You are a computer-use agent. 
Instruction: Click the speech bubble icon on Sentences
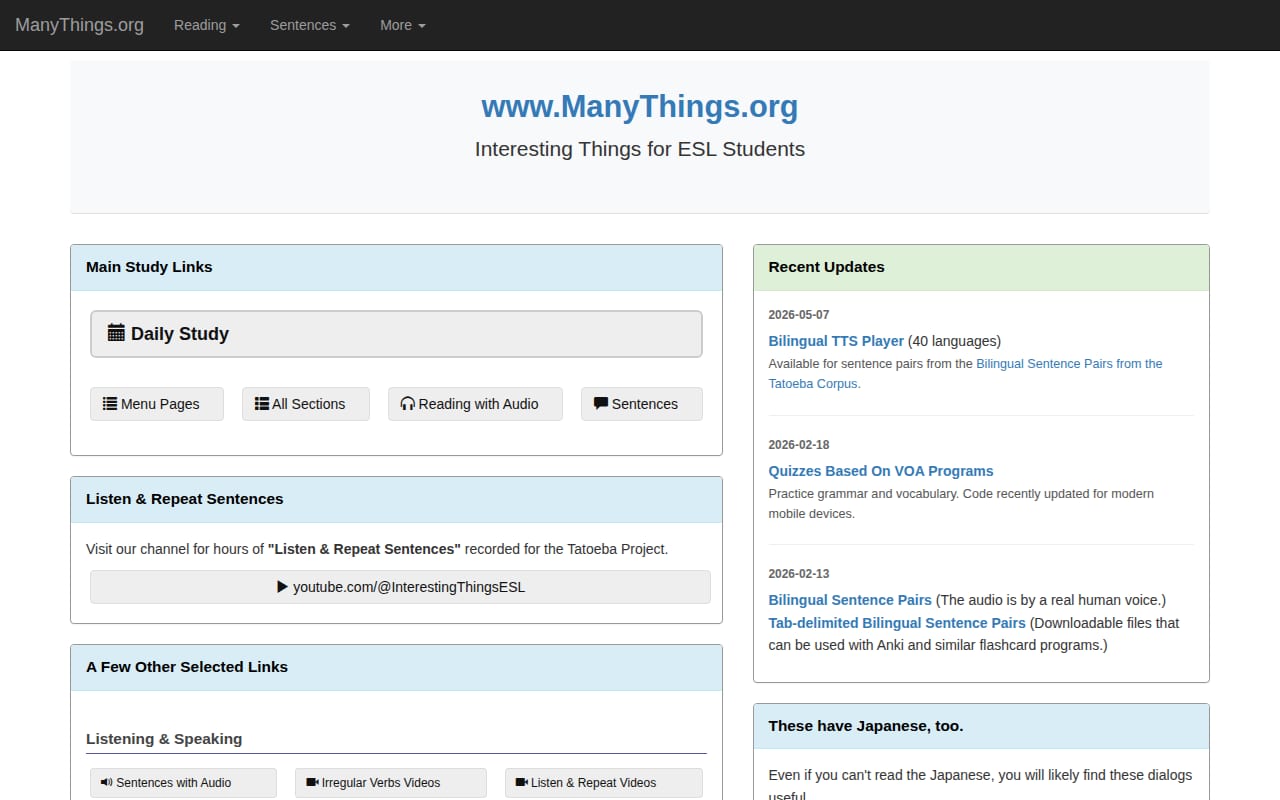601,403
